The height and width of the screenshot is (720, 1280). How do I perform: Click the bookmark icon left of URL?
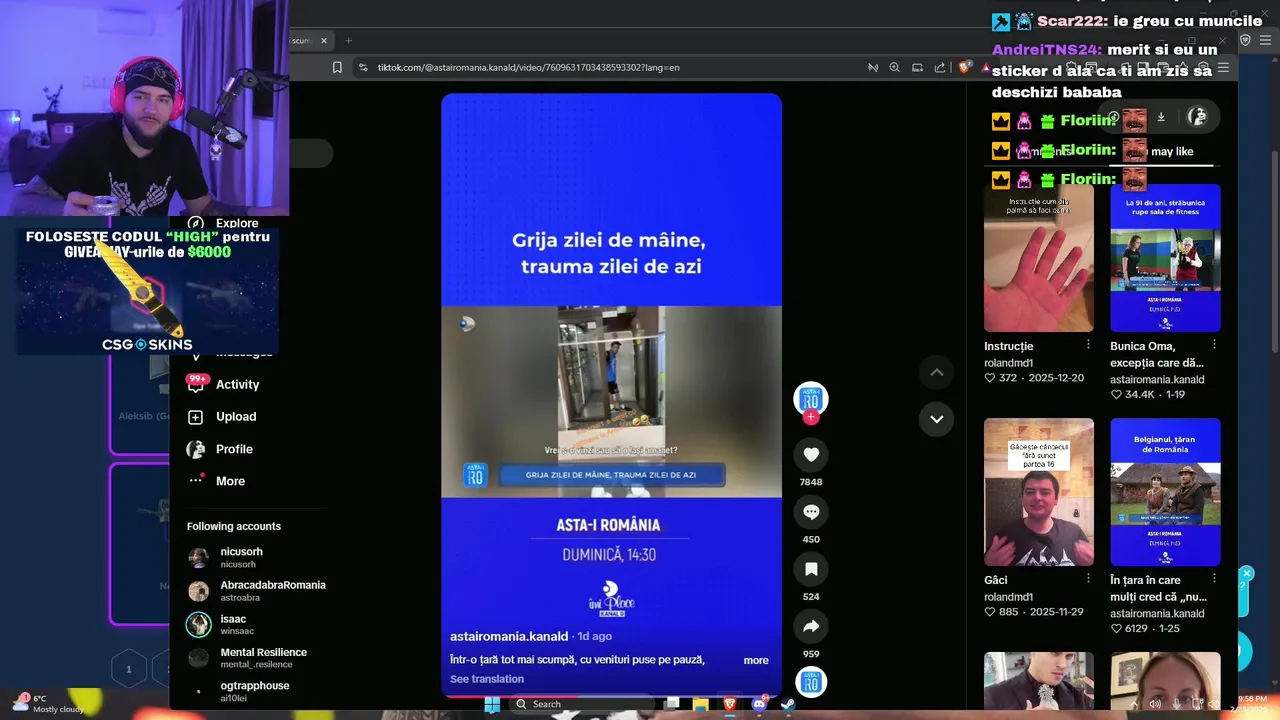point(338,67)
